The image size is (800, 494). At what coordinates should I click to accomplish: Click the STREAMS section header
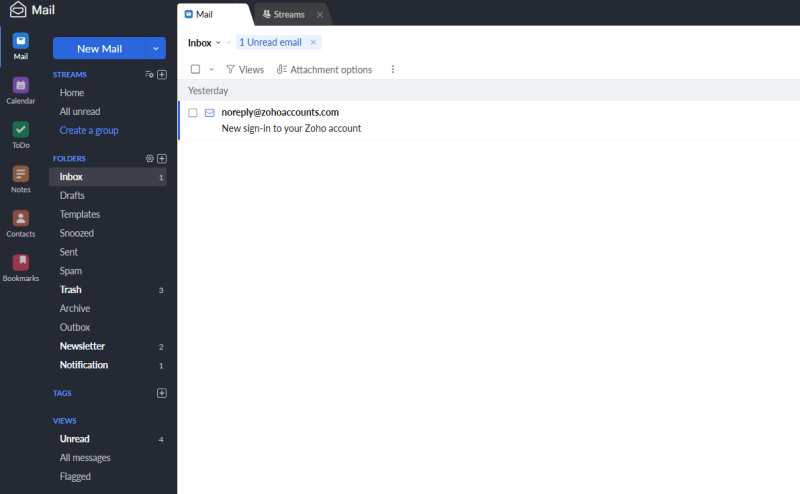pyautogui.click(x=70, y=75)
